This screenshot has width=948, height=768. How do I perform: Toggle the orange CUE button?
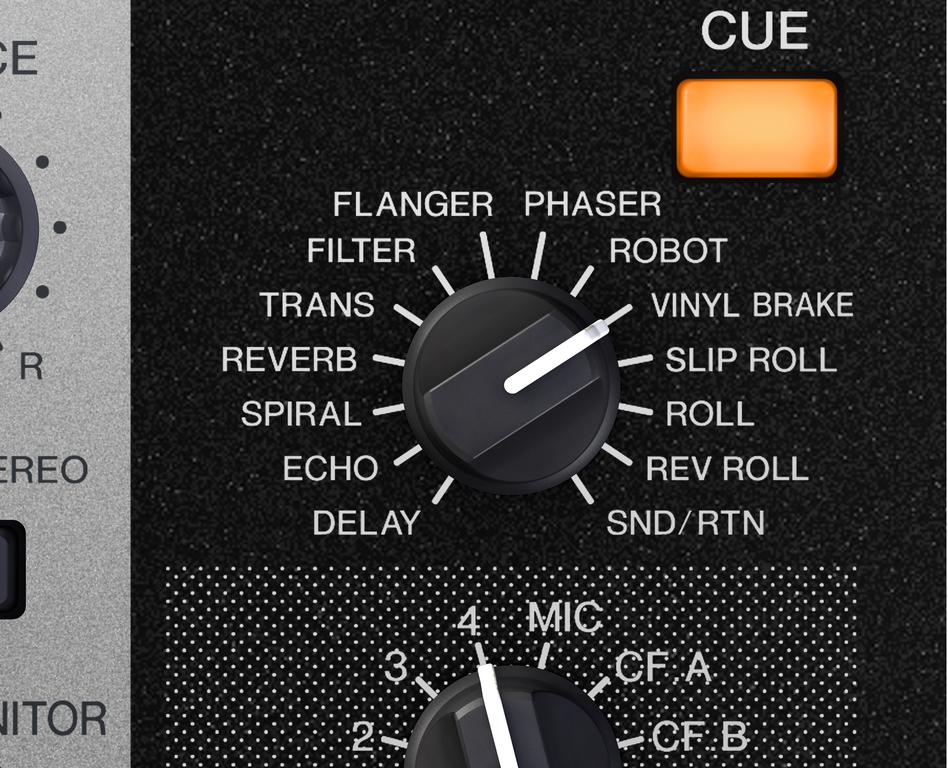[757, 128]
